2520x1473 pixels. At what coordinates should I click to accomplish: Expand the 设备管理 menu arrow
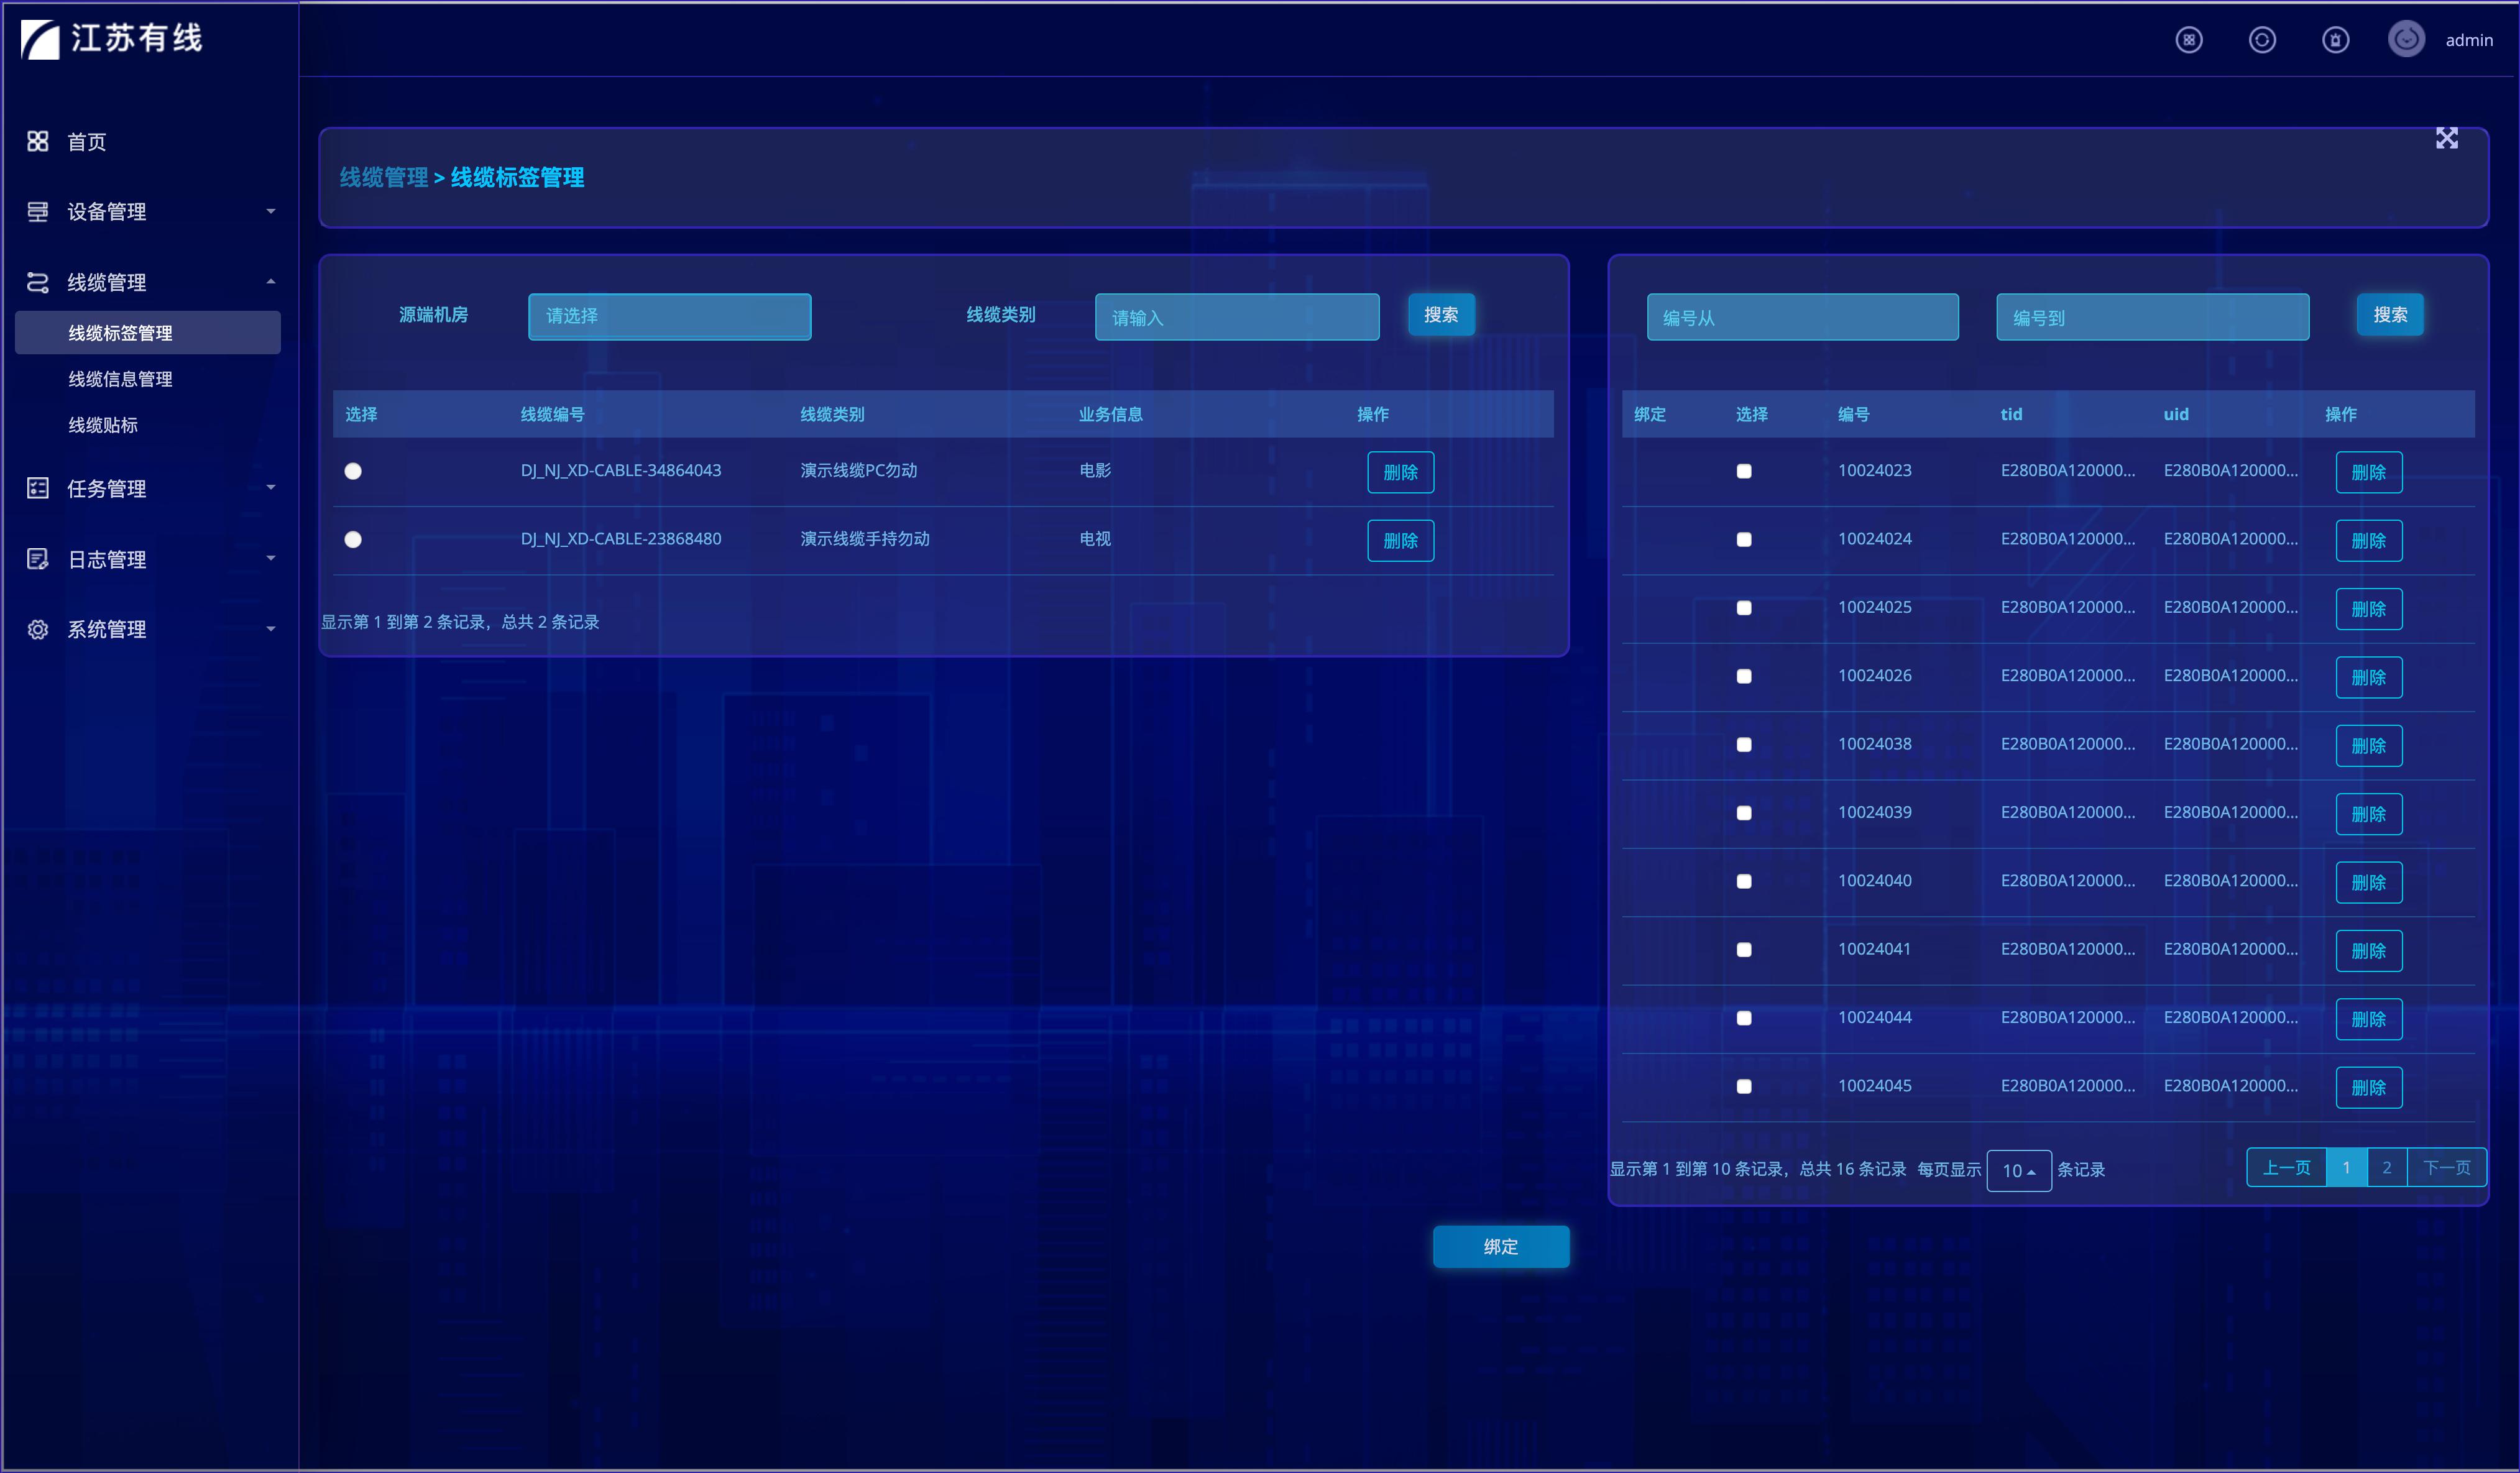270,211
